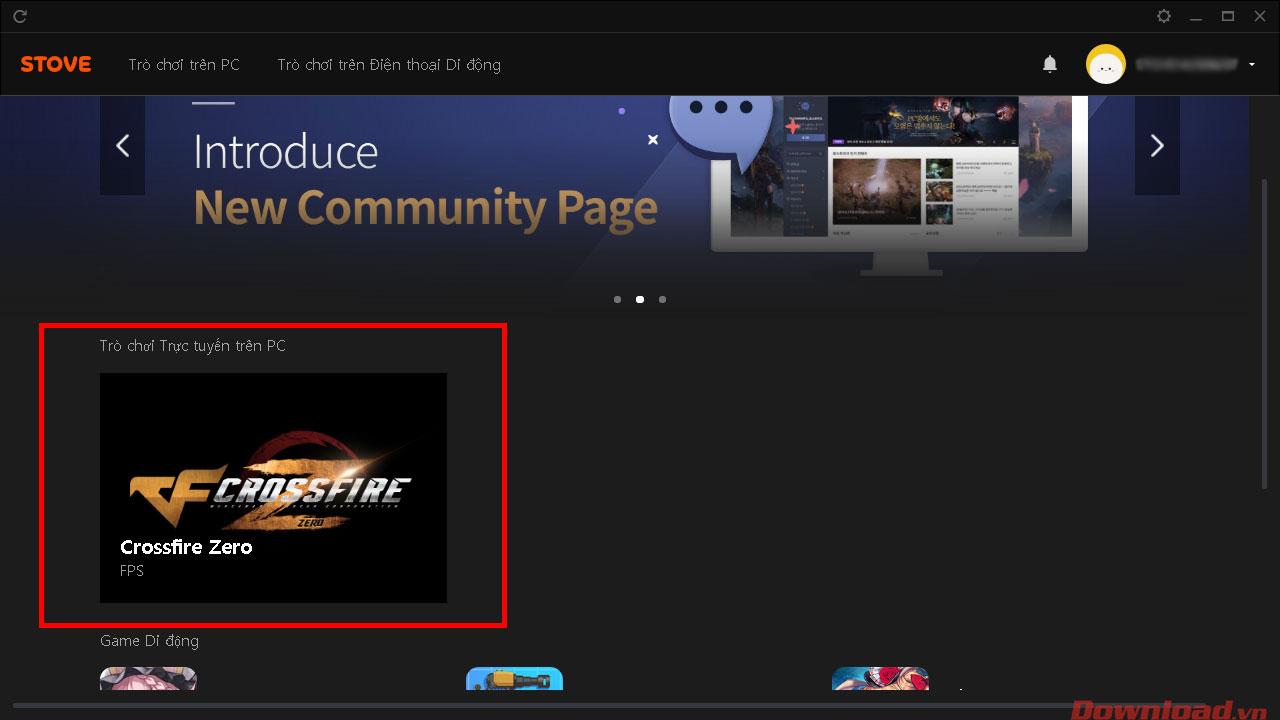Click the user avatar picture

coord(1106,65)
